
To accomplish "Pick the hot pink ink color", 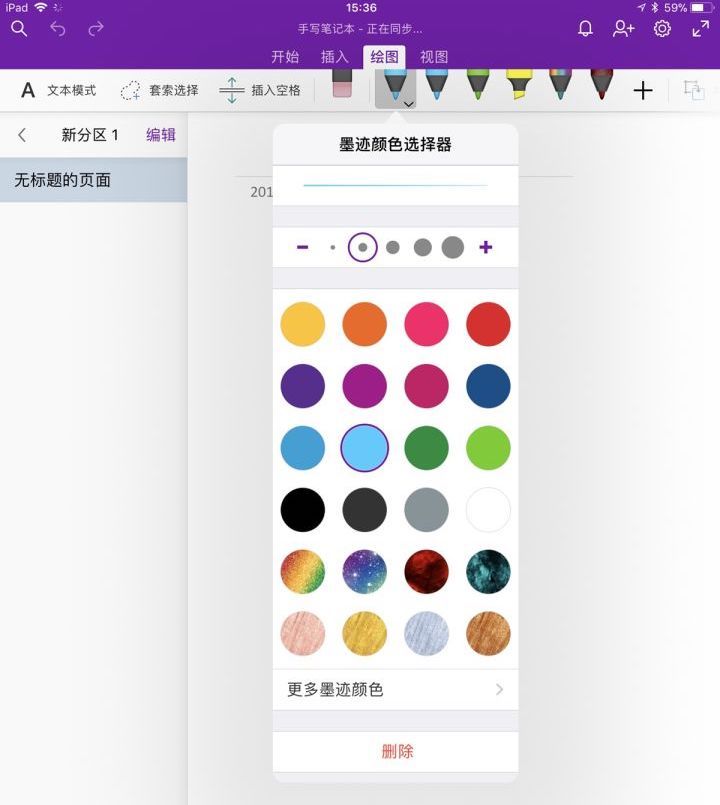I will click(426, 324).
